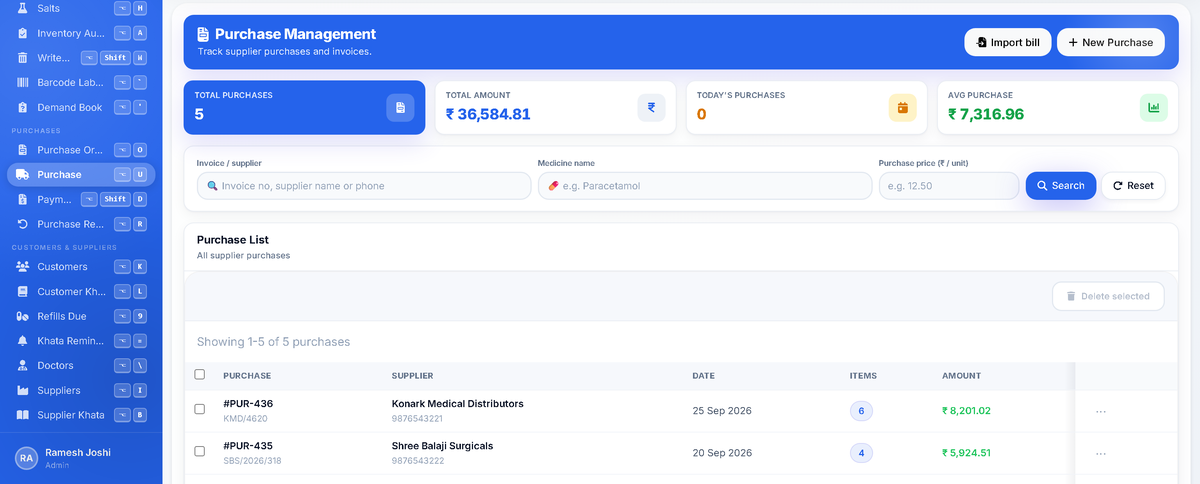The height and width of the screenshot is (484, 1200).
Task: Open the Salts flask icon in sidebar
Action: pyautogui.click(x=22, y=8)
